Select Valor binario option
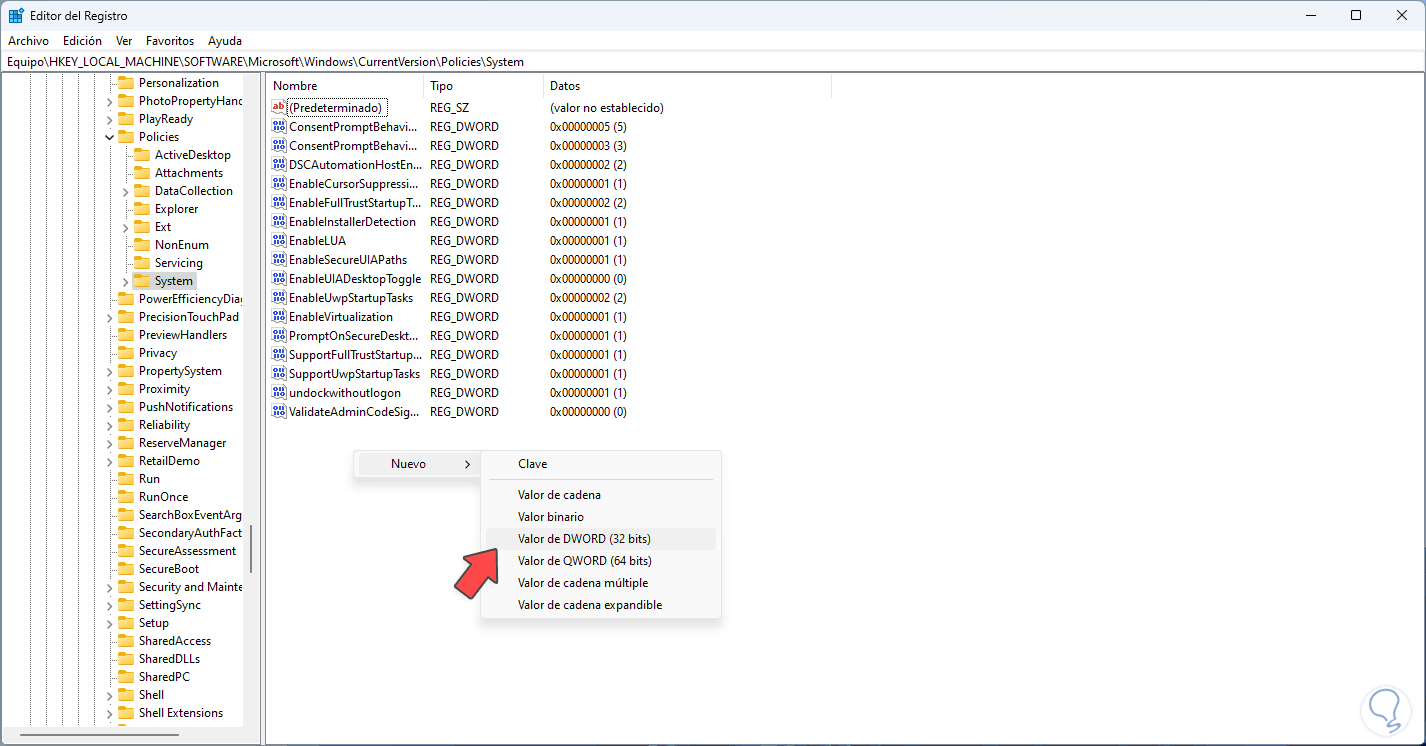Screen dimensions: 1426x746 click(x=600, y=517)
